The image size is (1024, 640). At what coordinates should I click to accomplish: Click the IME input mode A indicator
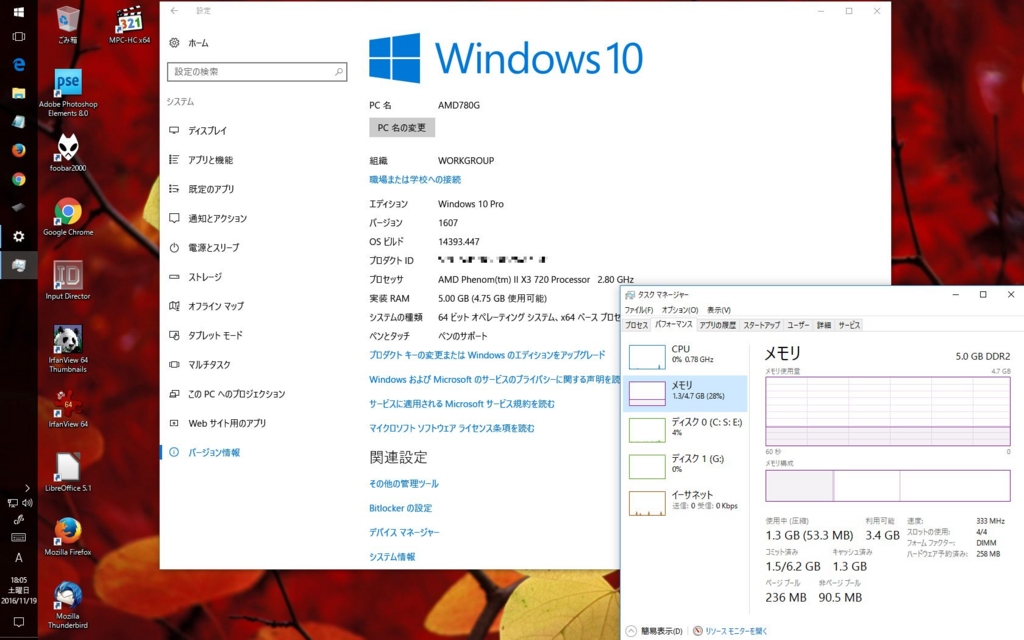[18, 558]
